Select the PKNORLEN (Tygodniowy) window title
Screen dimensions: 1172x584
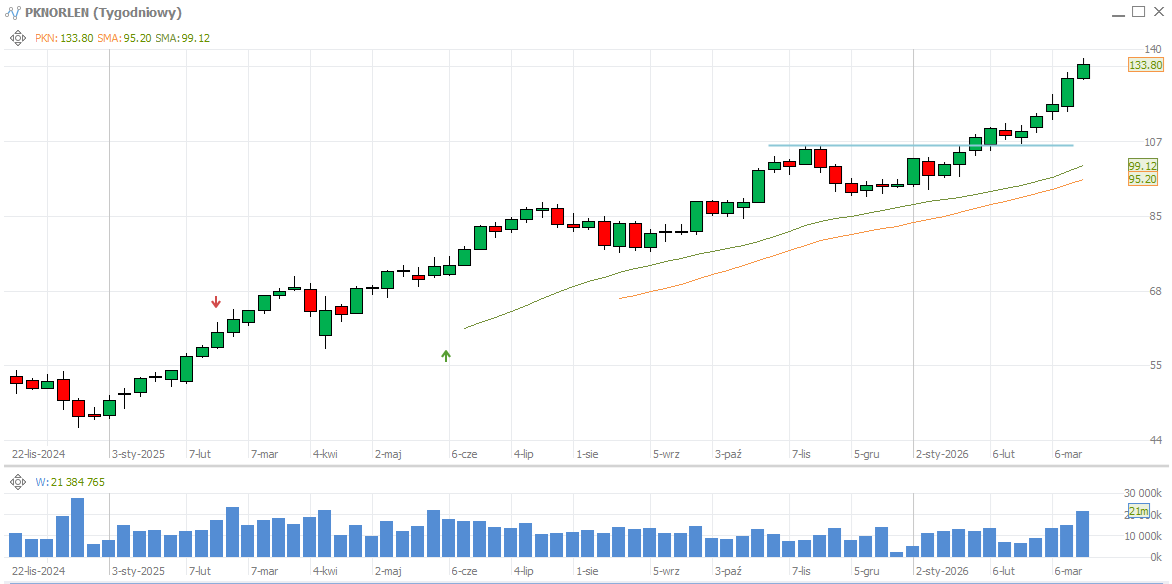tap(103, 13)
